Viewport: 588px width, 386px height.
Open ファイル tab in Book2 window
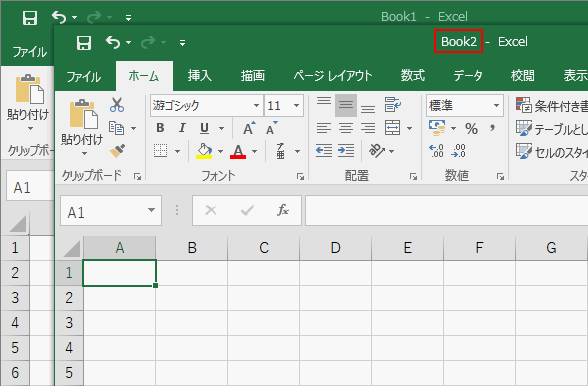tap(84, 77)
